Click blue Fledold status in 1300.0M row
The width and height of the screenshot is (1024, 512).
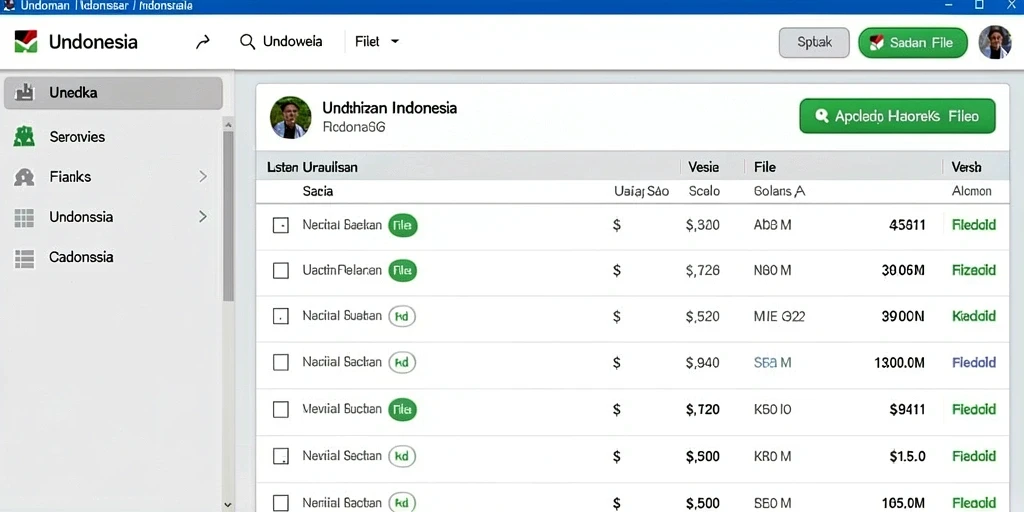pos(974,362)
